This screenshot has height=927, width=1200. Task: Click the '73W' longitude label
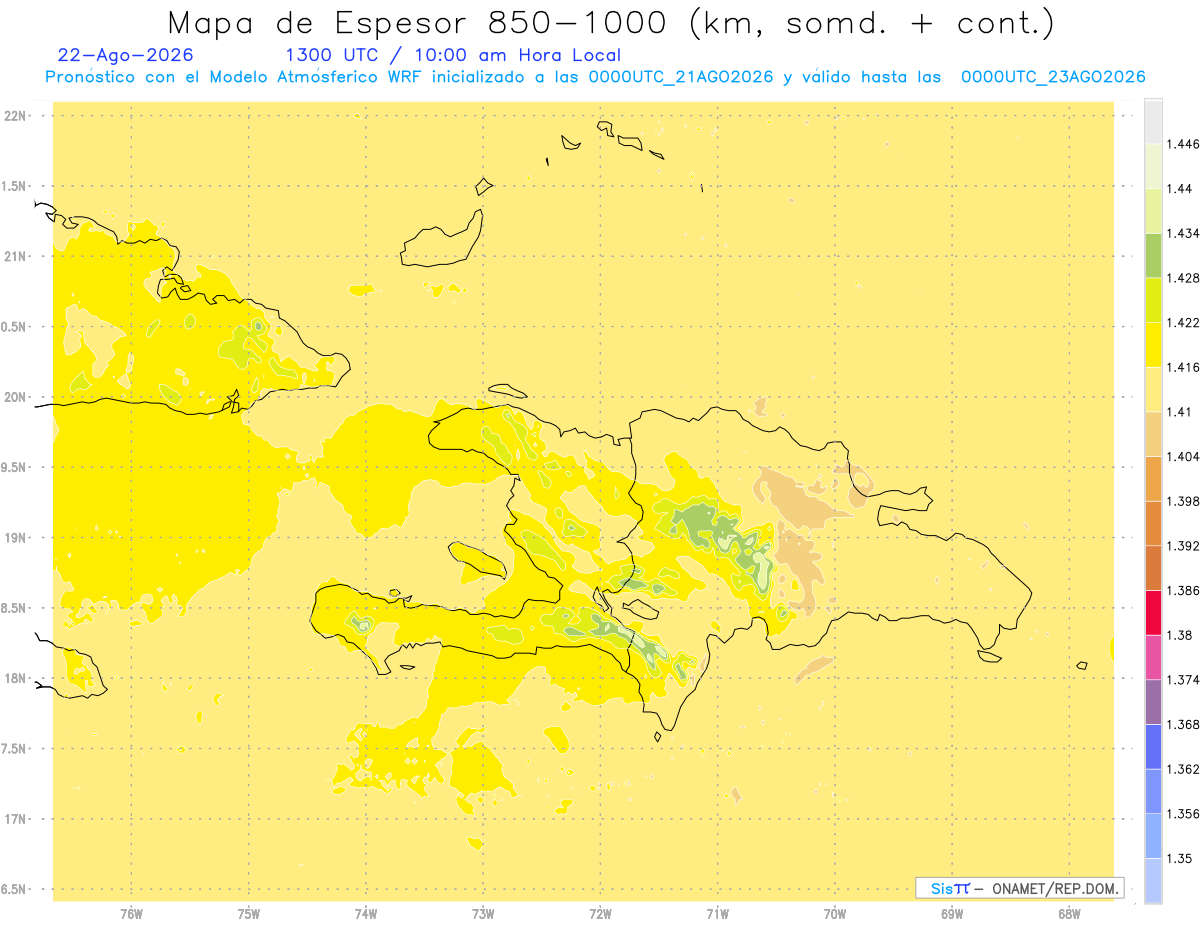[x=483, y=913]
